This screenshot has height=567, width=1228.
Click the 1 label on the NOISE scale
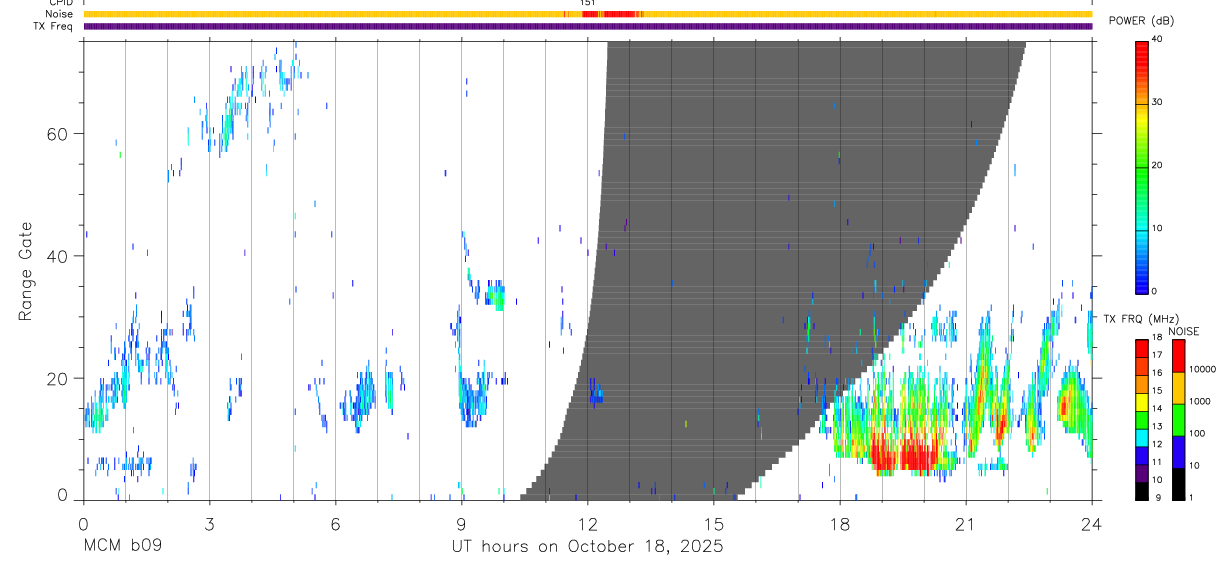point(1190,497)
